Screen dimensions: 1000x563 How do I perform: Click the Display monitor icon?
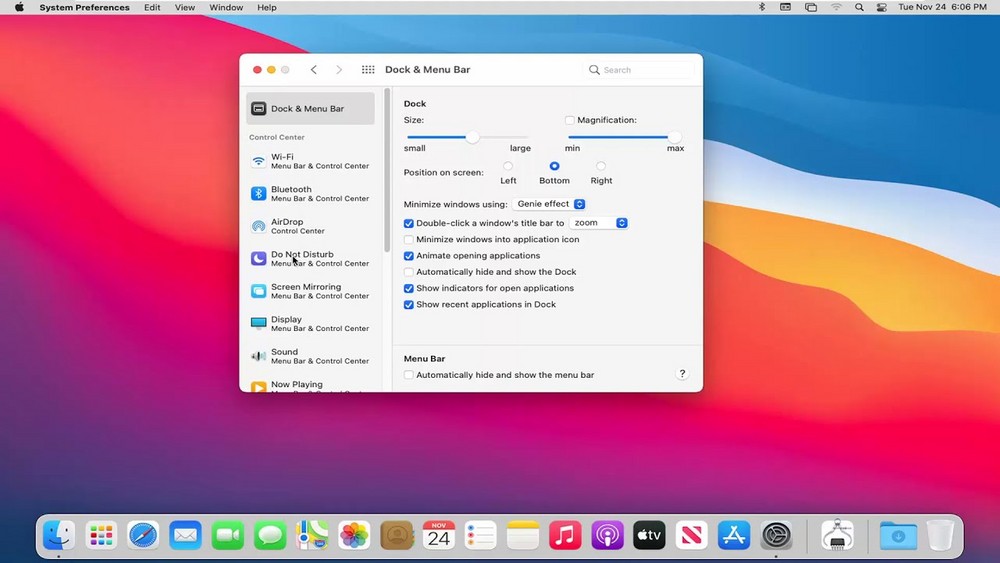click(259, 324)
